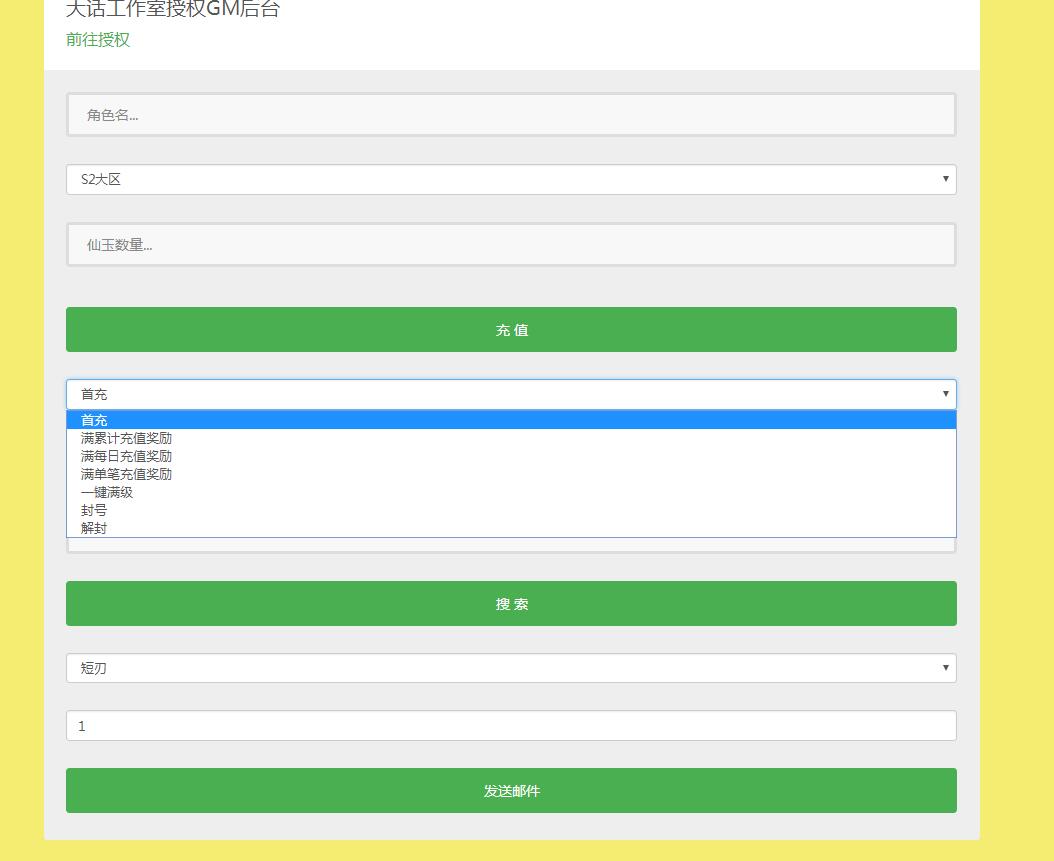
Task: Click the 前往授权 link
Action: [x=98, y=40]
